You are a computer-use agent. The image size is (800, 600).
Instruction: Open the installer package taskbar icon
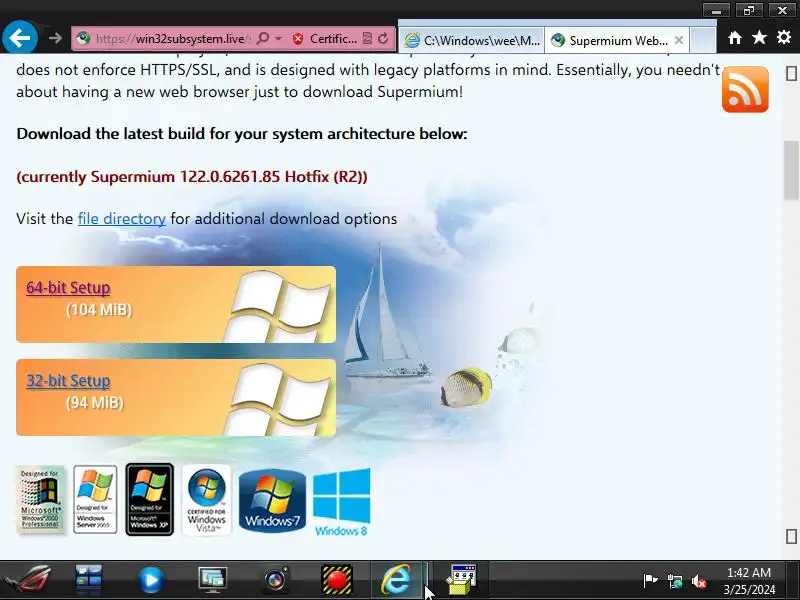click(462, 580)
